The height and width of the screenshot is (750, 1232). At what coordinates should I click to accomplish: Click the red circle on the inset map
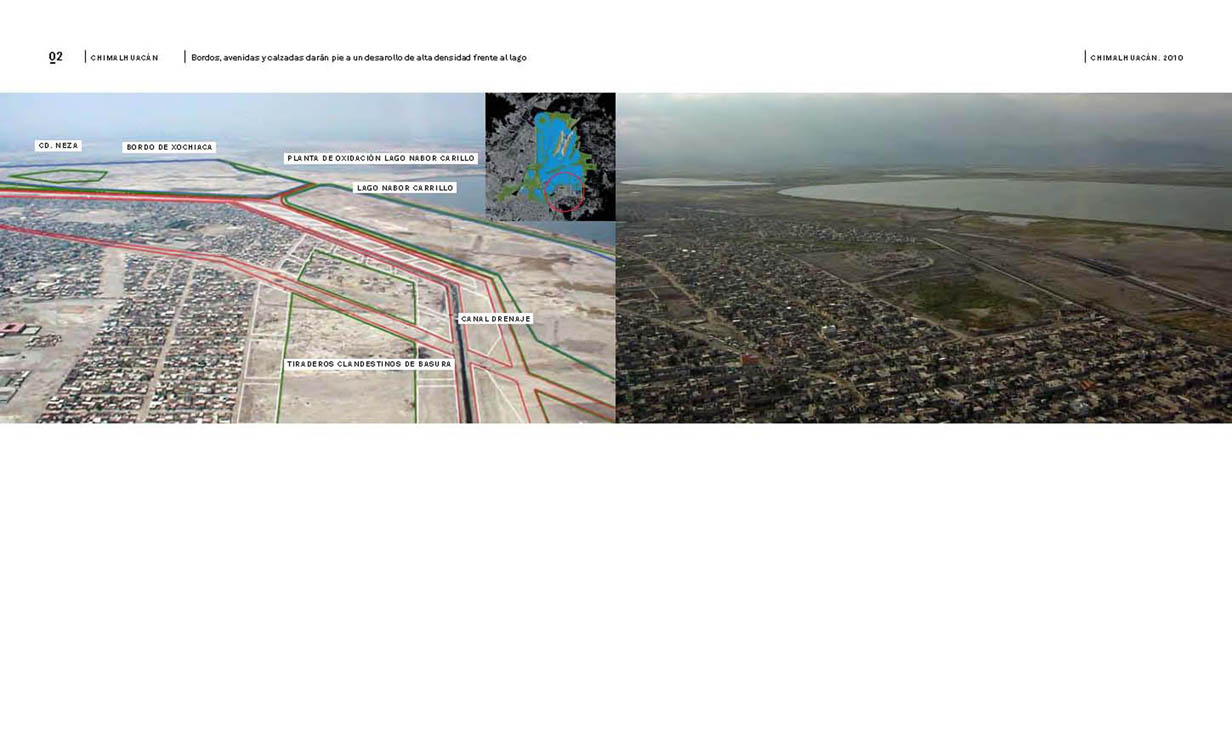coord(566,192)
